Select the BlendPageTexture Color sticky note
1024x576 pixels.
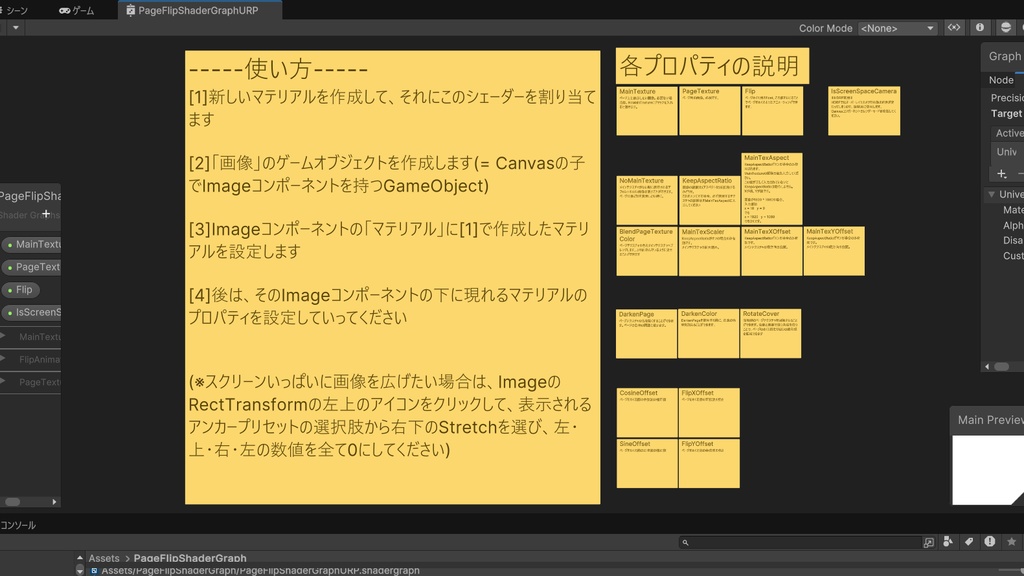pos(647,251)
